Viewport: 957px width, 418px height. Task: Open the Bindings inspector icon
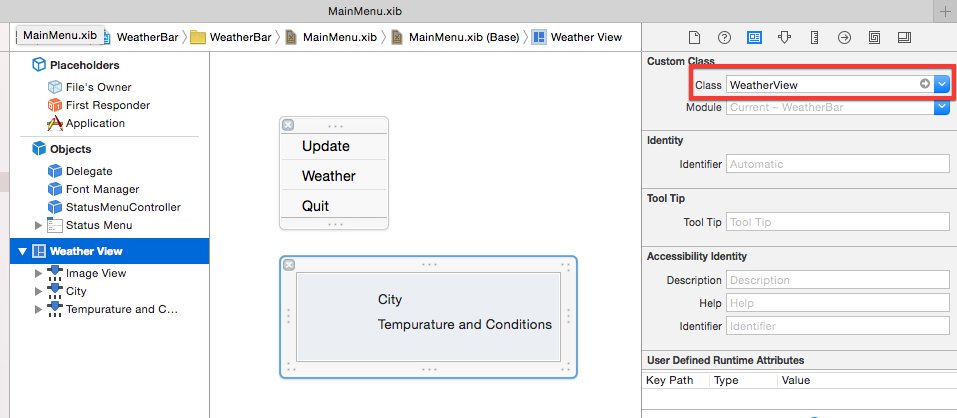[874, 37]
